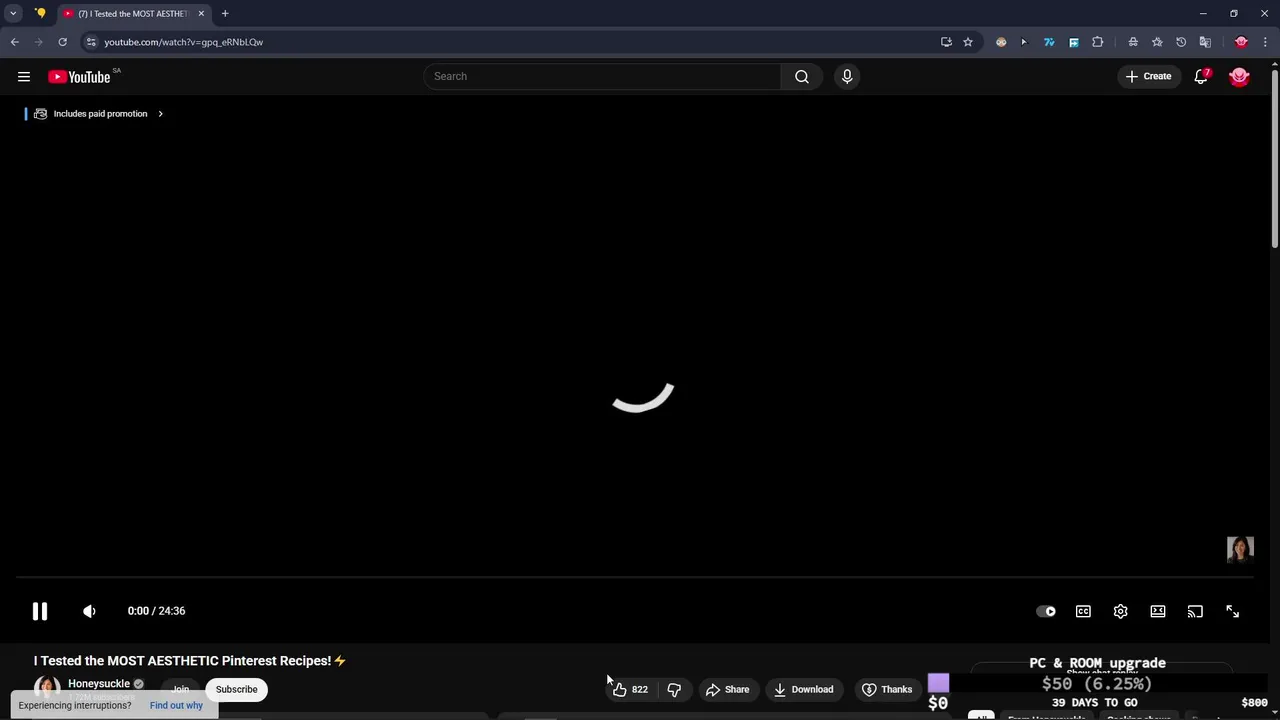This screenshot has height=720, width=1280.
Task: Mute the video volume
Action: coord(89,611)
